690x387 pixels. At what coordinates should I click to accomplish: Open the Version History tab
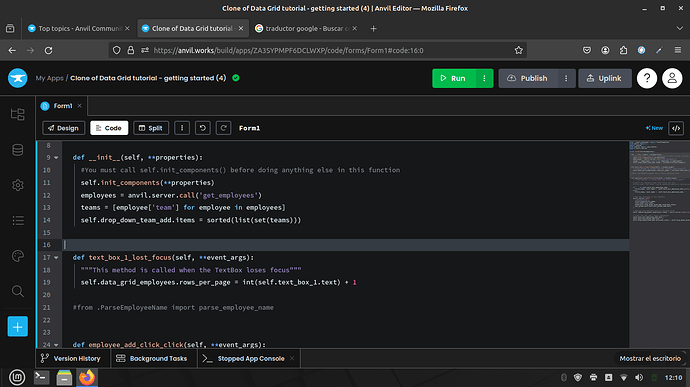point(71,358)
